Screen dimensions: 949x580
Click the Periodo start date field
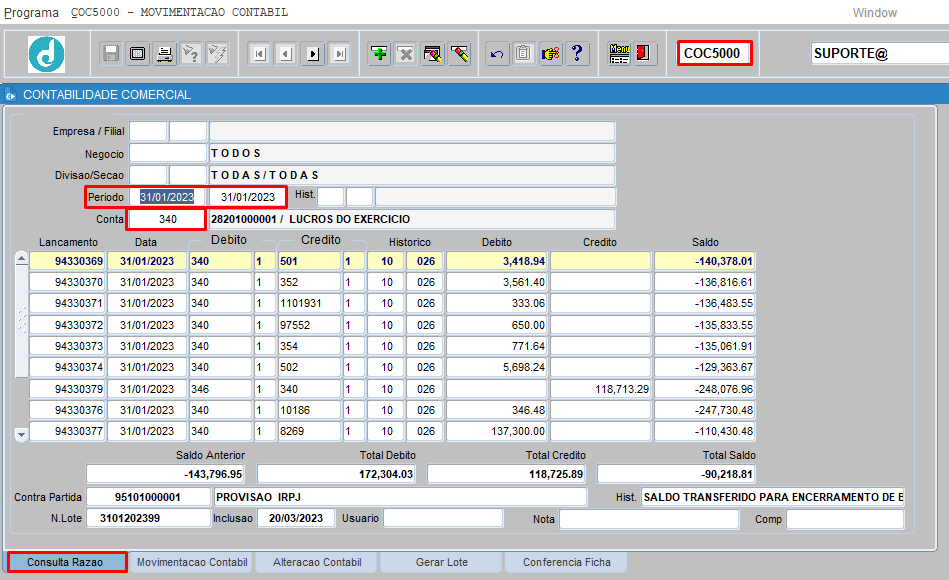point(168,197)
